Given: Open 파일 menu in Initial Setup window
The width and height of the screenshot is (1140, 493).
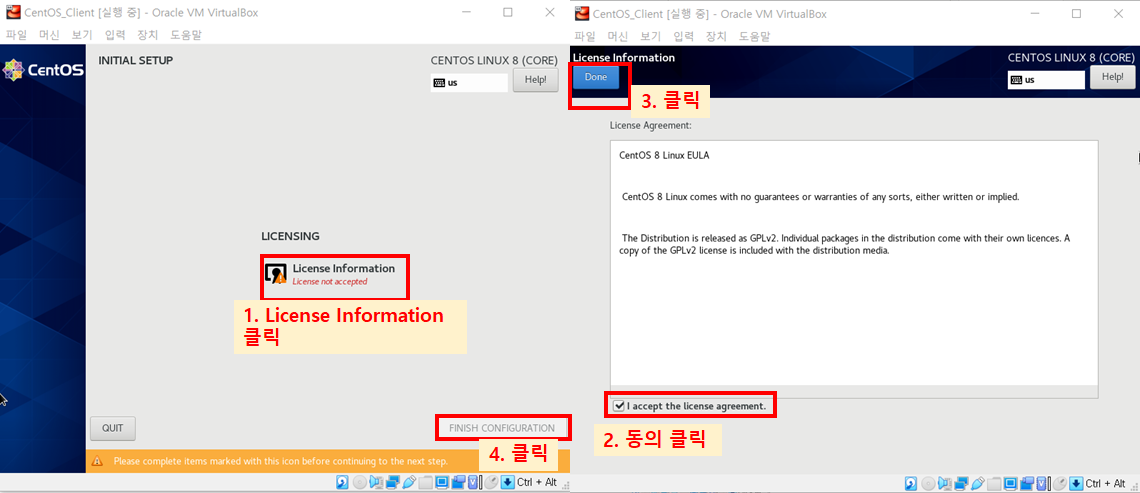Looking at the screenshot, I should point(16,35).
